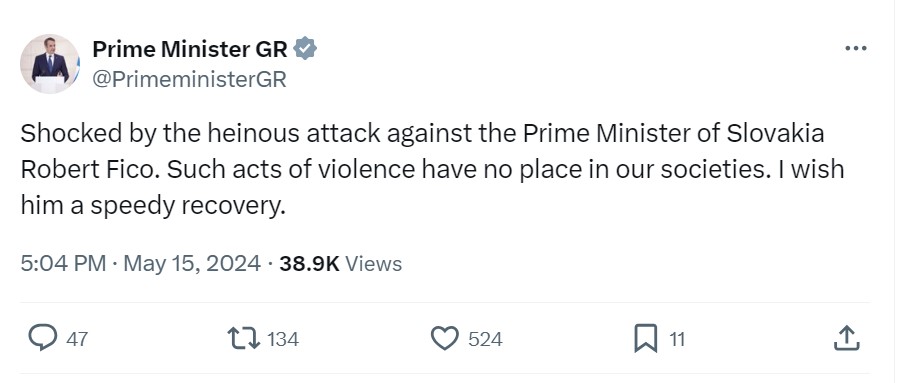View the 38.9K Views analytics

[341, 264]
